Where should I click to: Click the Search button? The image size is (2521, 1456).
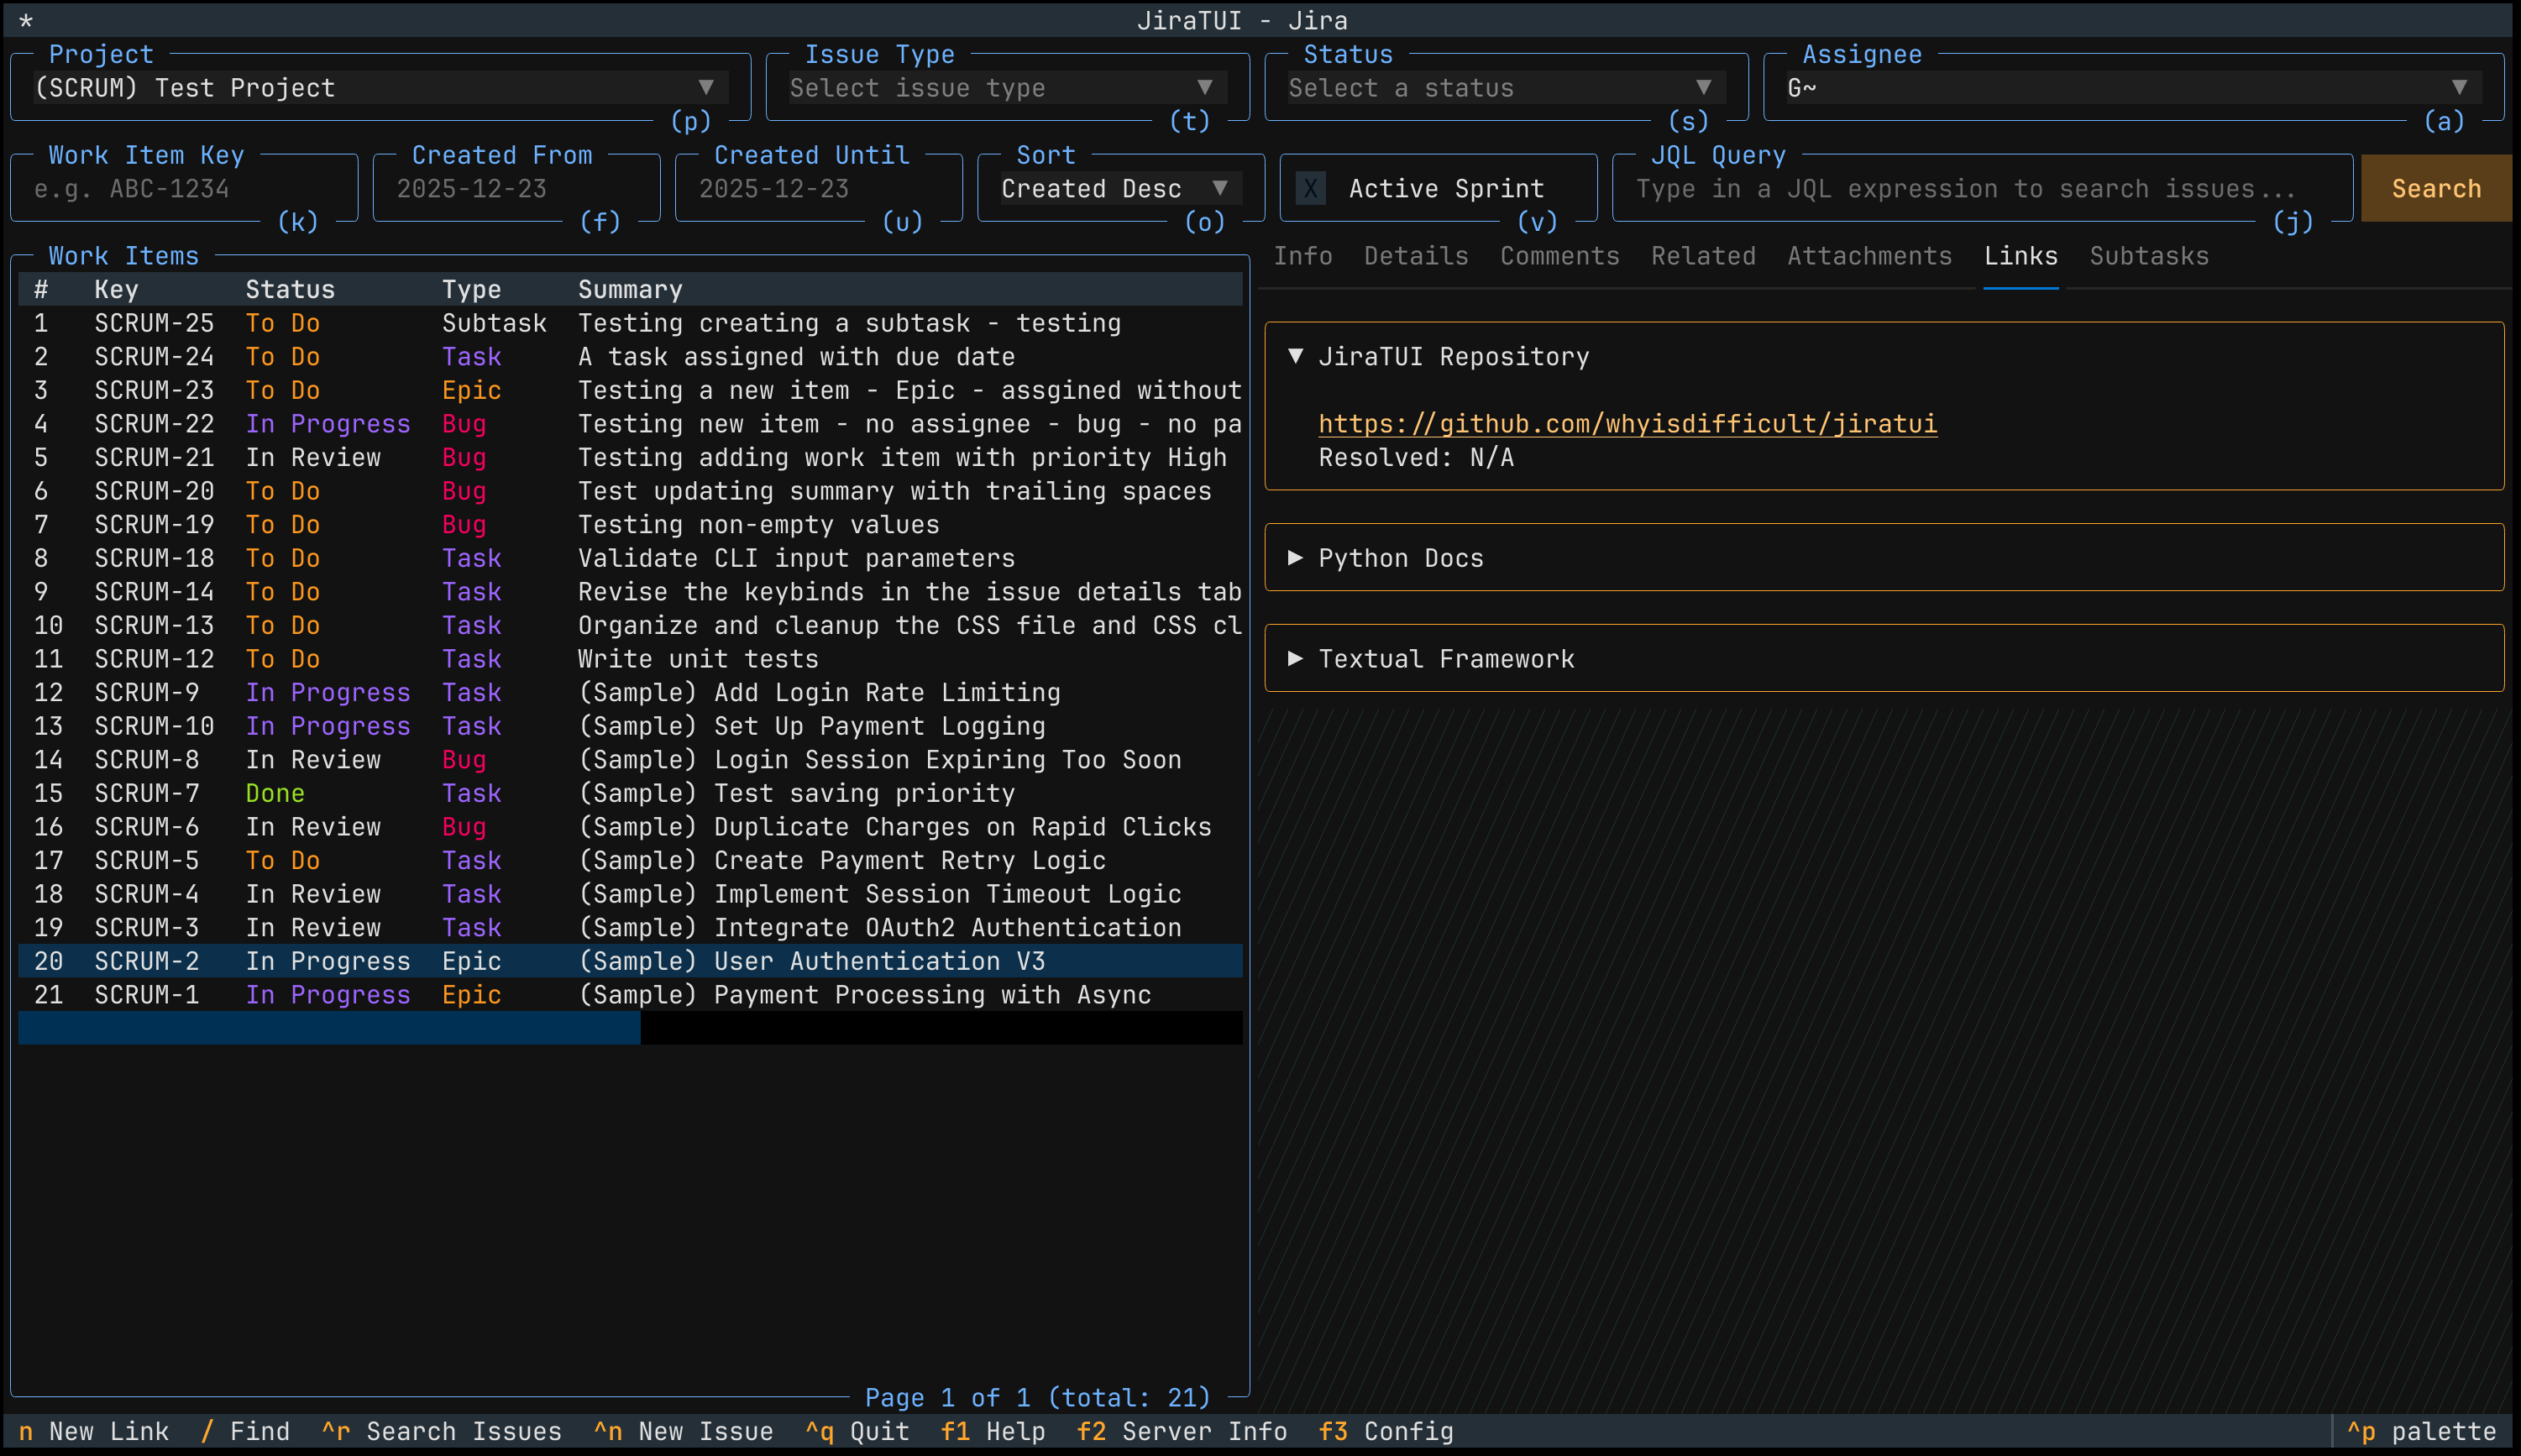click(2436, 189)
